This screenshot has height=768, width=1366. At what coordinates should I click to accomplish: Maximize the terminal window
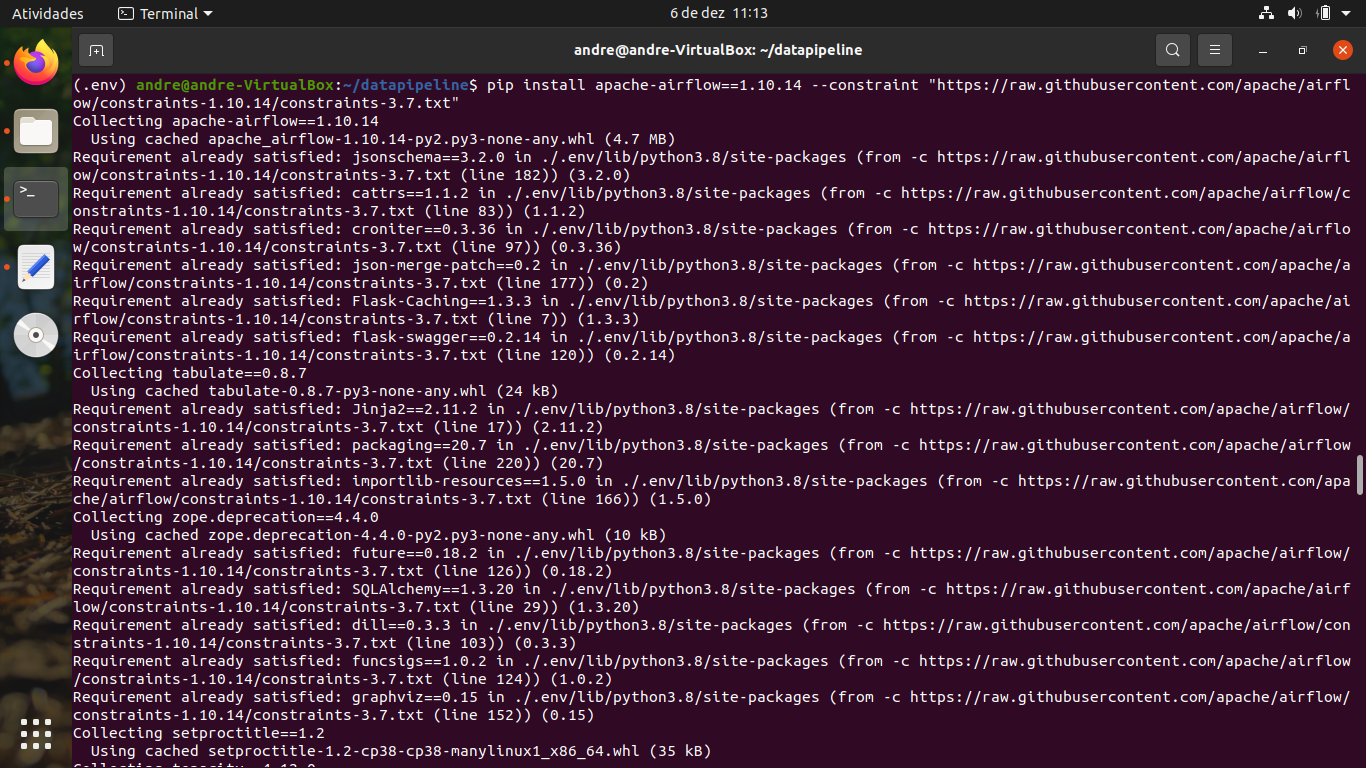pyautogui.click(x=1302, y=50)
